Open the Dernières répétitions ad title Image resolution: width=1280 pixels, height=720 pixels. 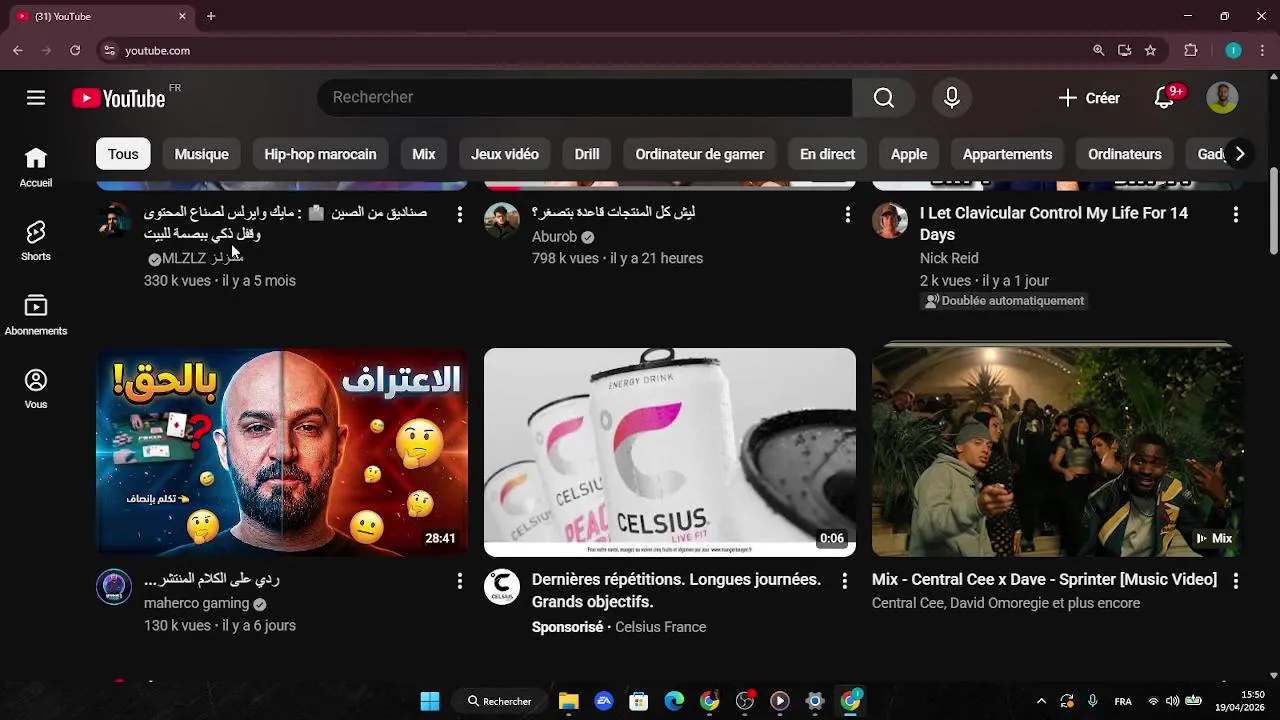tap(676, 591)
